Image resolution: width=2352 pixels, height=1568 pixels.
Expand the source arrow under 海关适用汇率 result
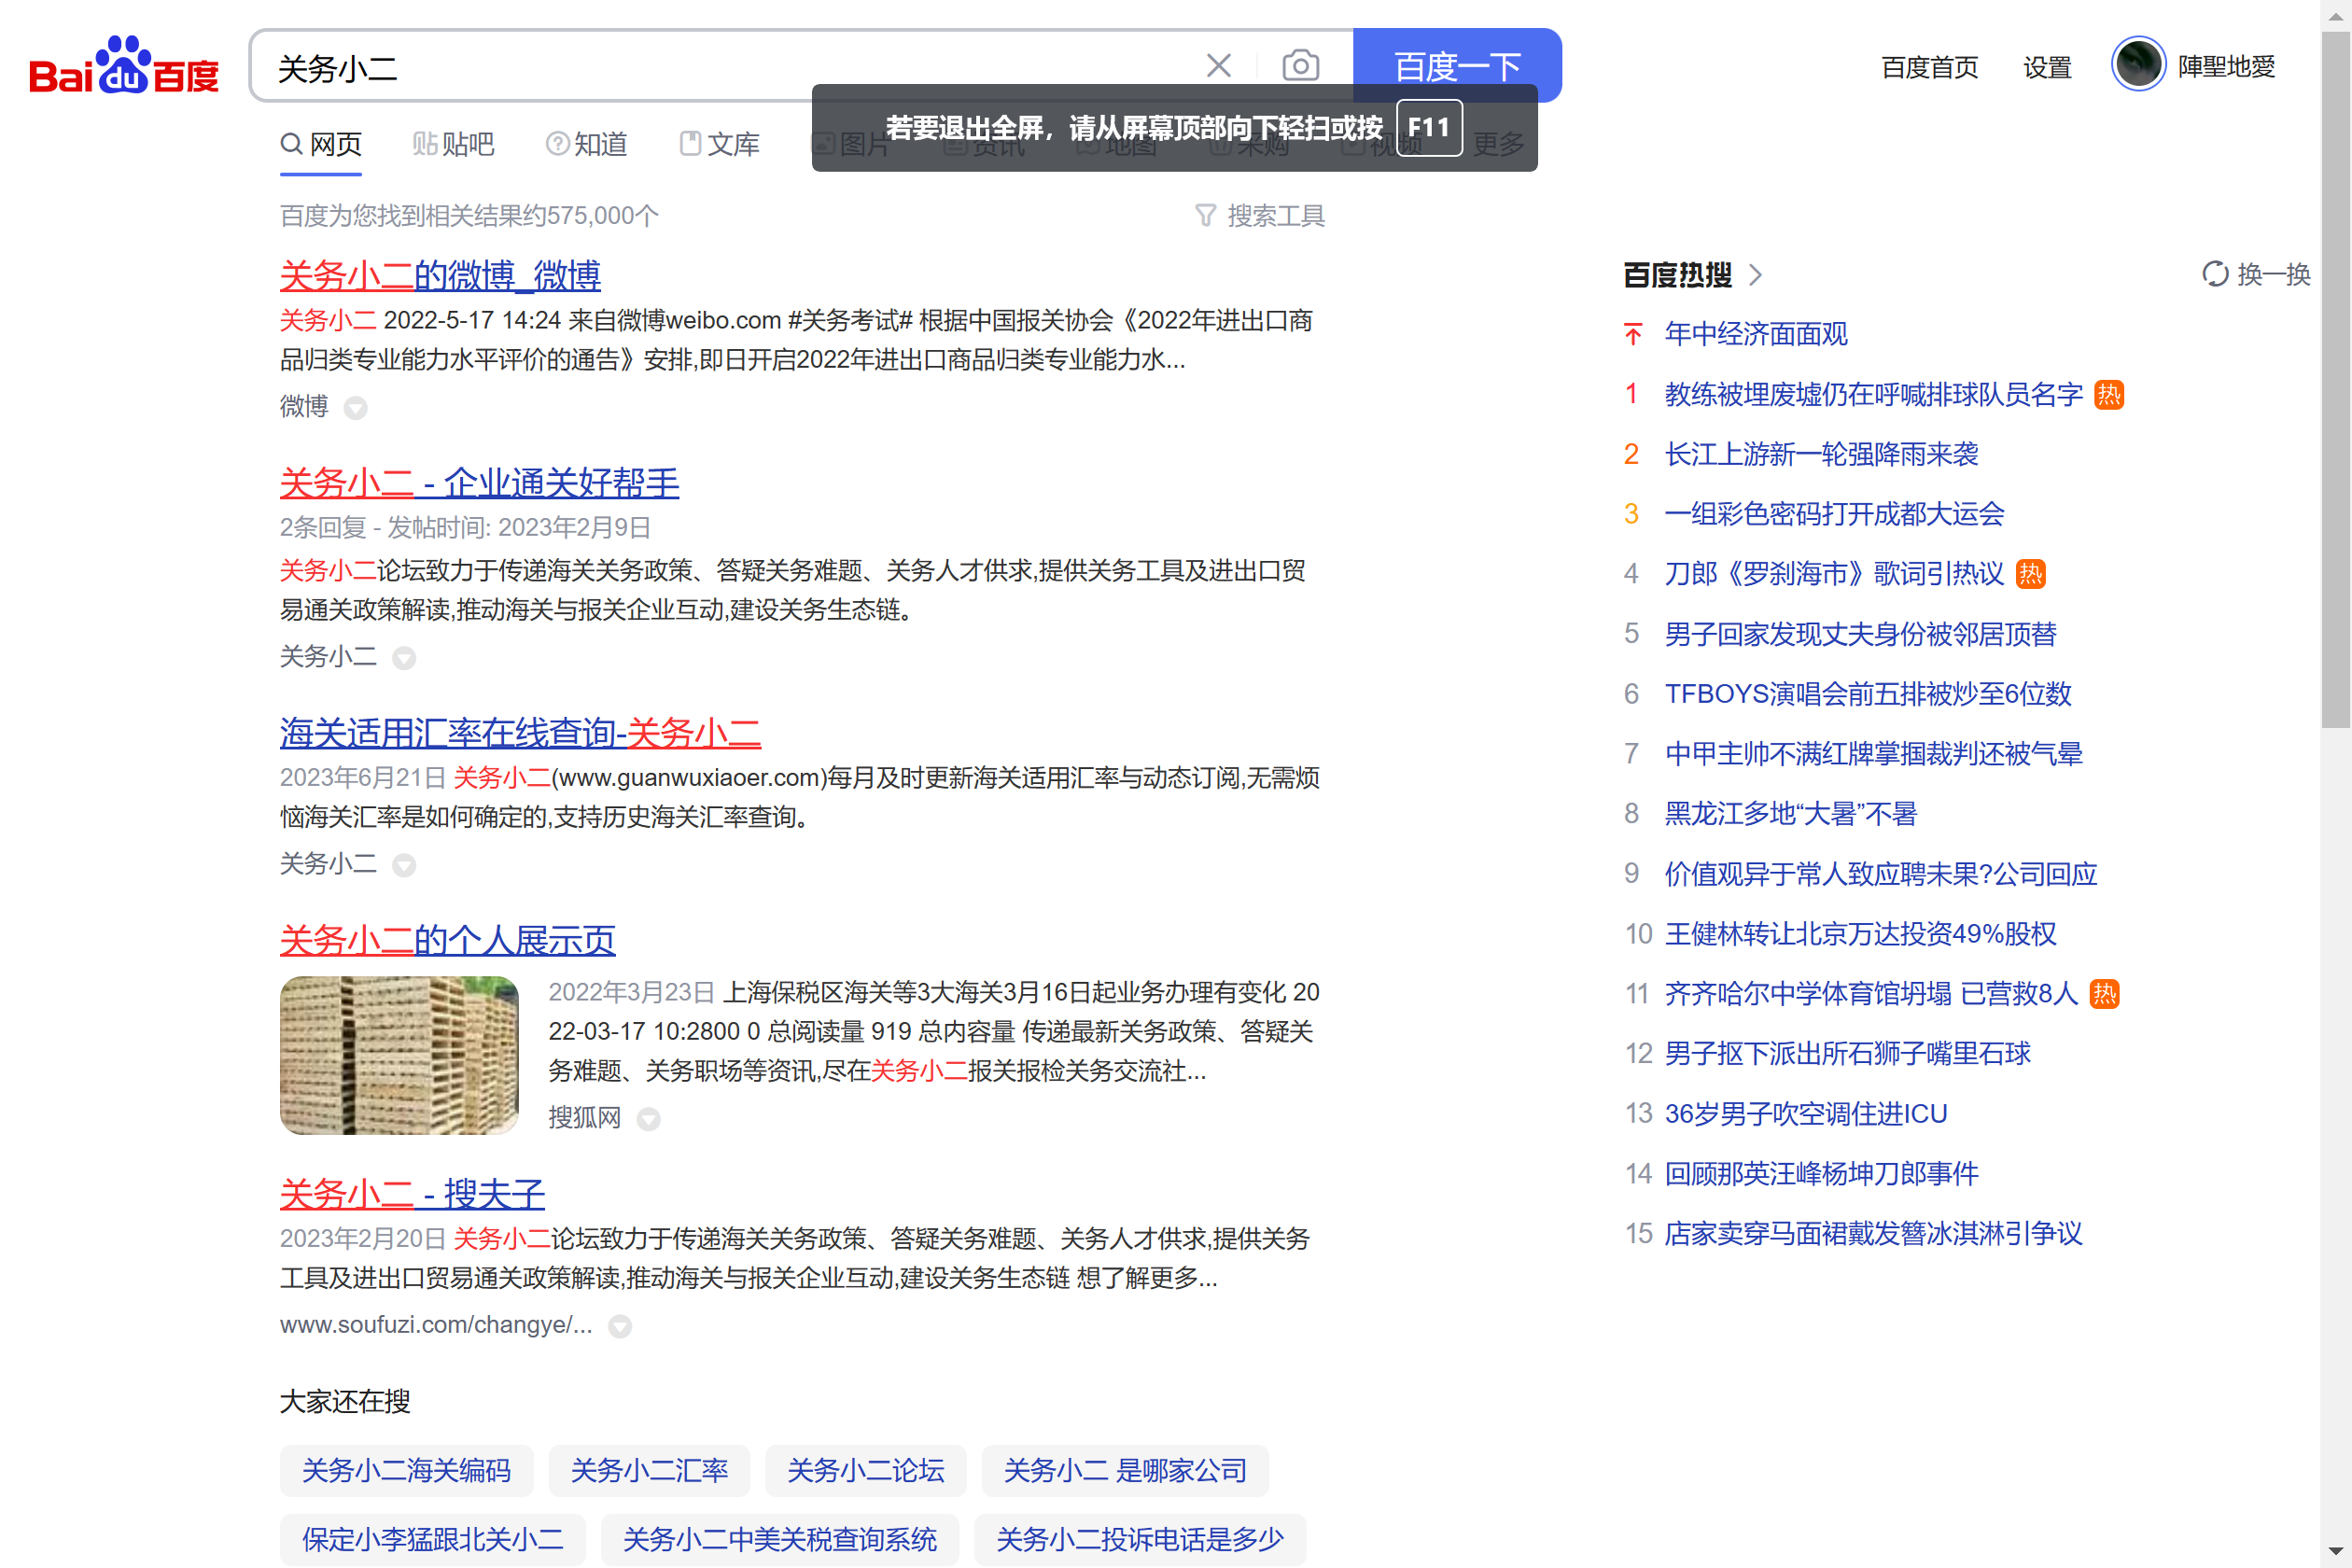point(403,865)
